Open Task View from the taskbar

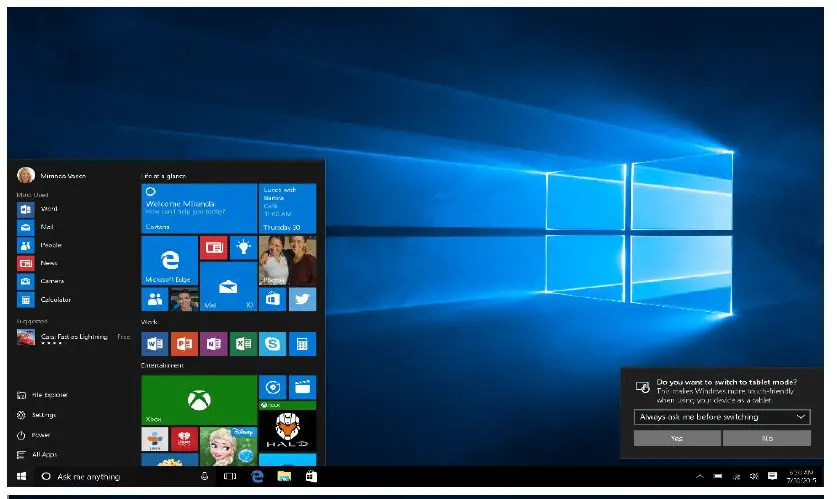(x=230, y=476)
